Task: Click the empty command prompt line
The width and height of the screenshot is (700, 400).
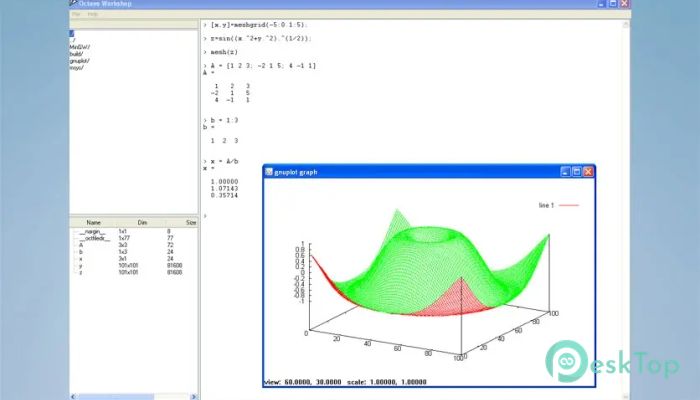Action: pos(205,216)
